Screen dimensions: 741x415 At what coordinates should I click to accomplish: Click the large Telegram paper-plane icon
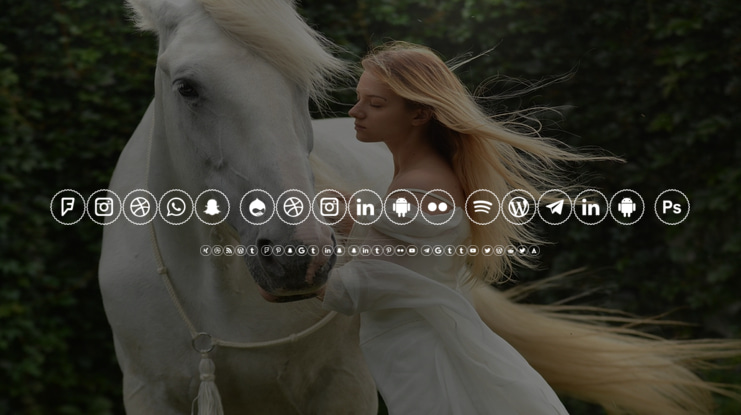click(x=555, y=207)
